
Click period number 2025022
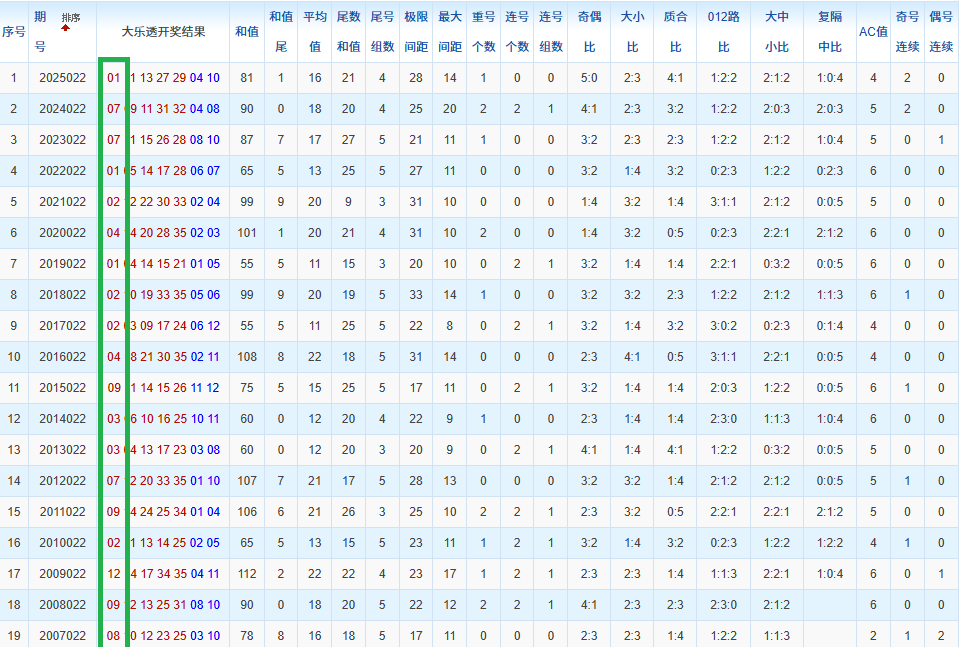tap(63, 78)
